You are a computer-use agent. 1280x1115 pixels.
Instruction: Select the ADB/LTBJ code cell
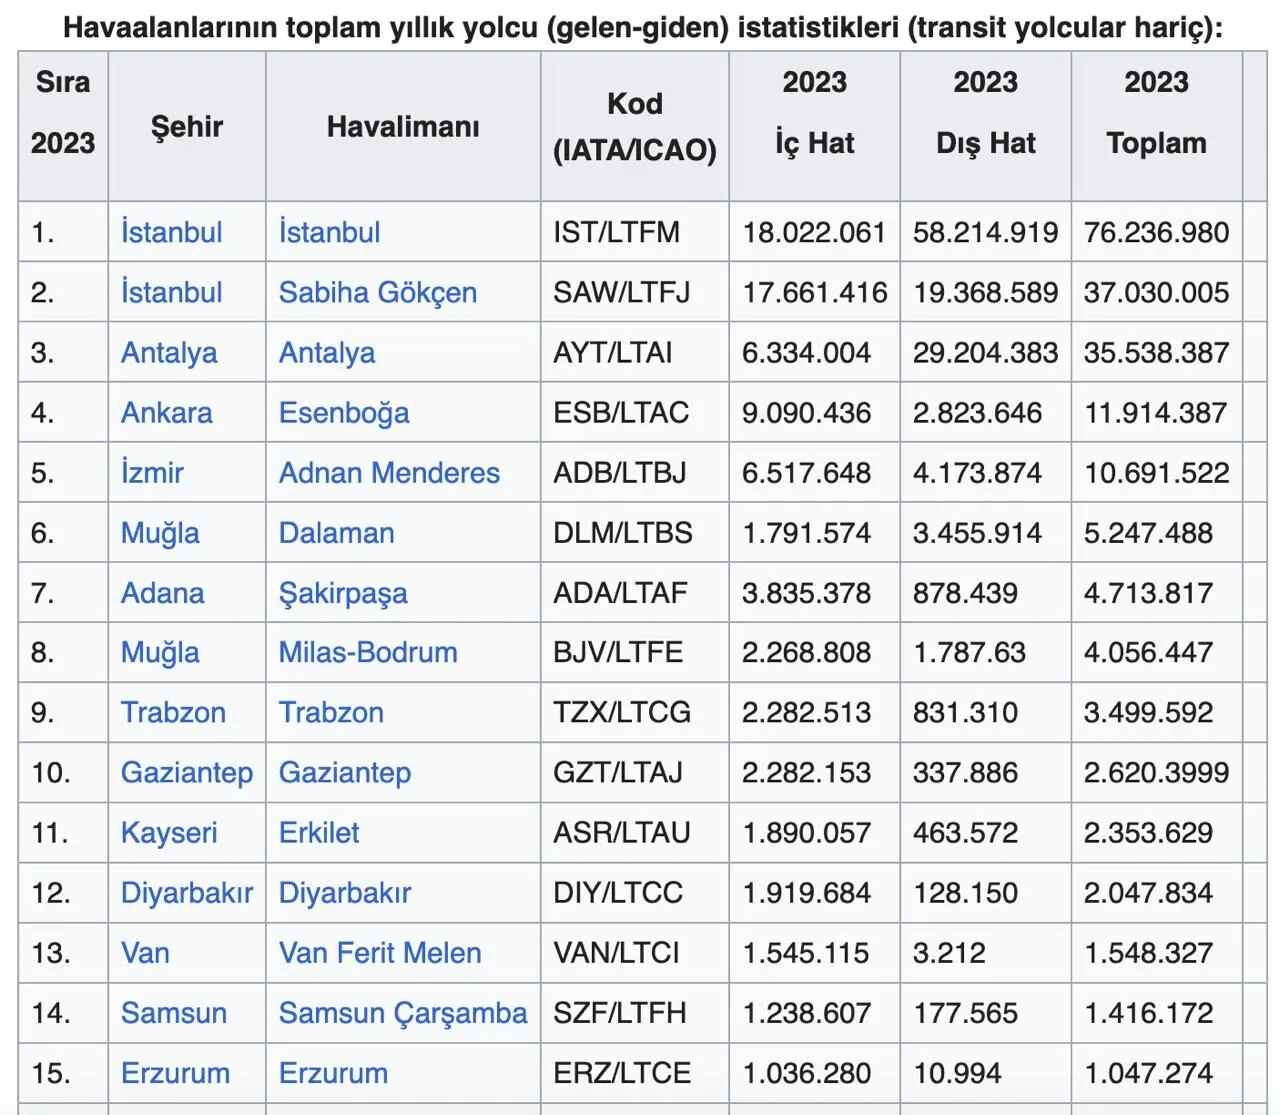click(635, 472)
